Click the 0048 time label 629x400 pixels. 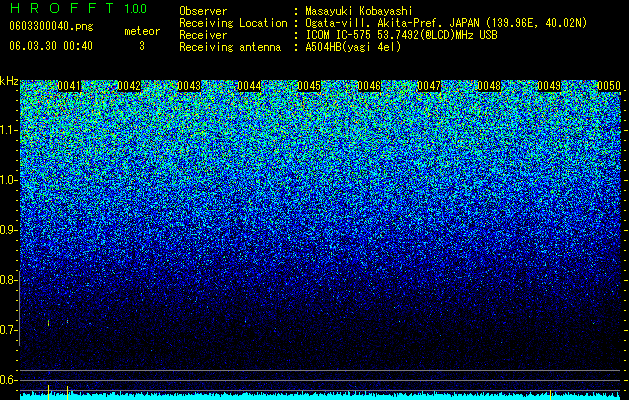tap(489, 86)
